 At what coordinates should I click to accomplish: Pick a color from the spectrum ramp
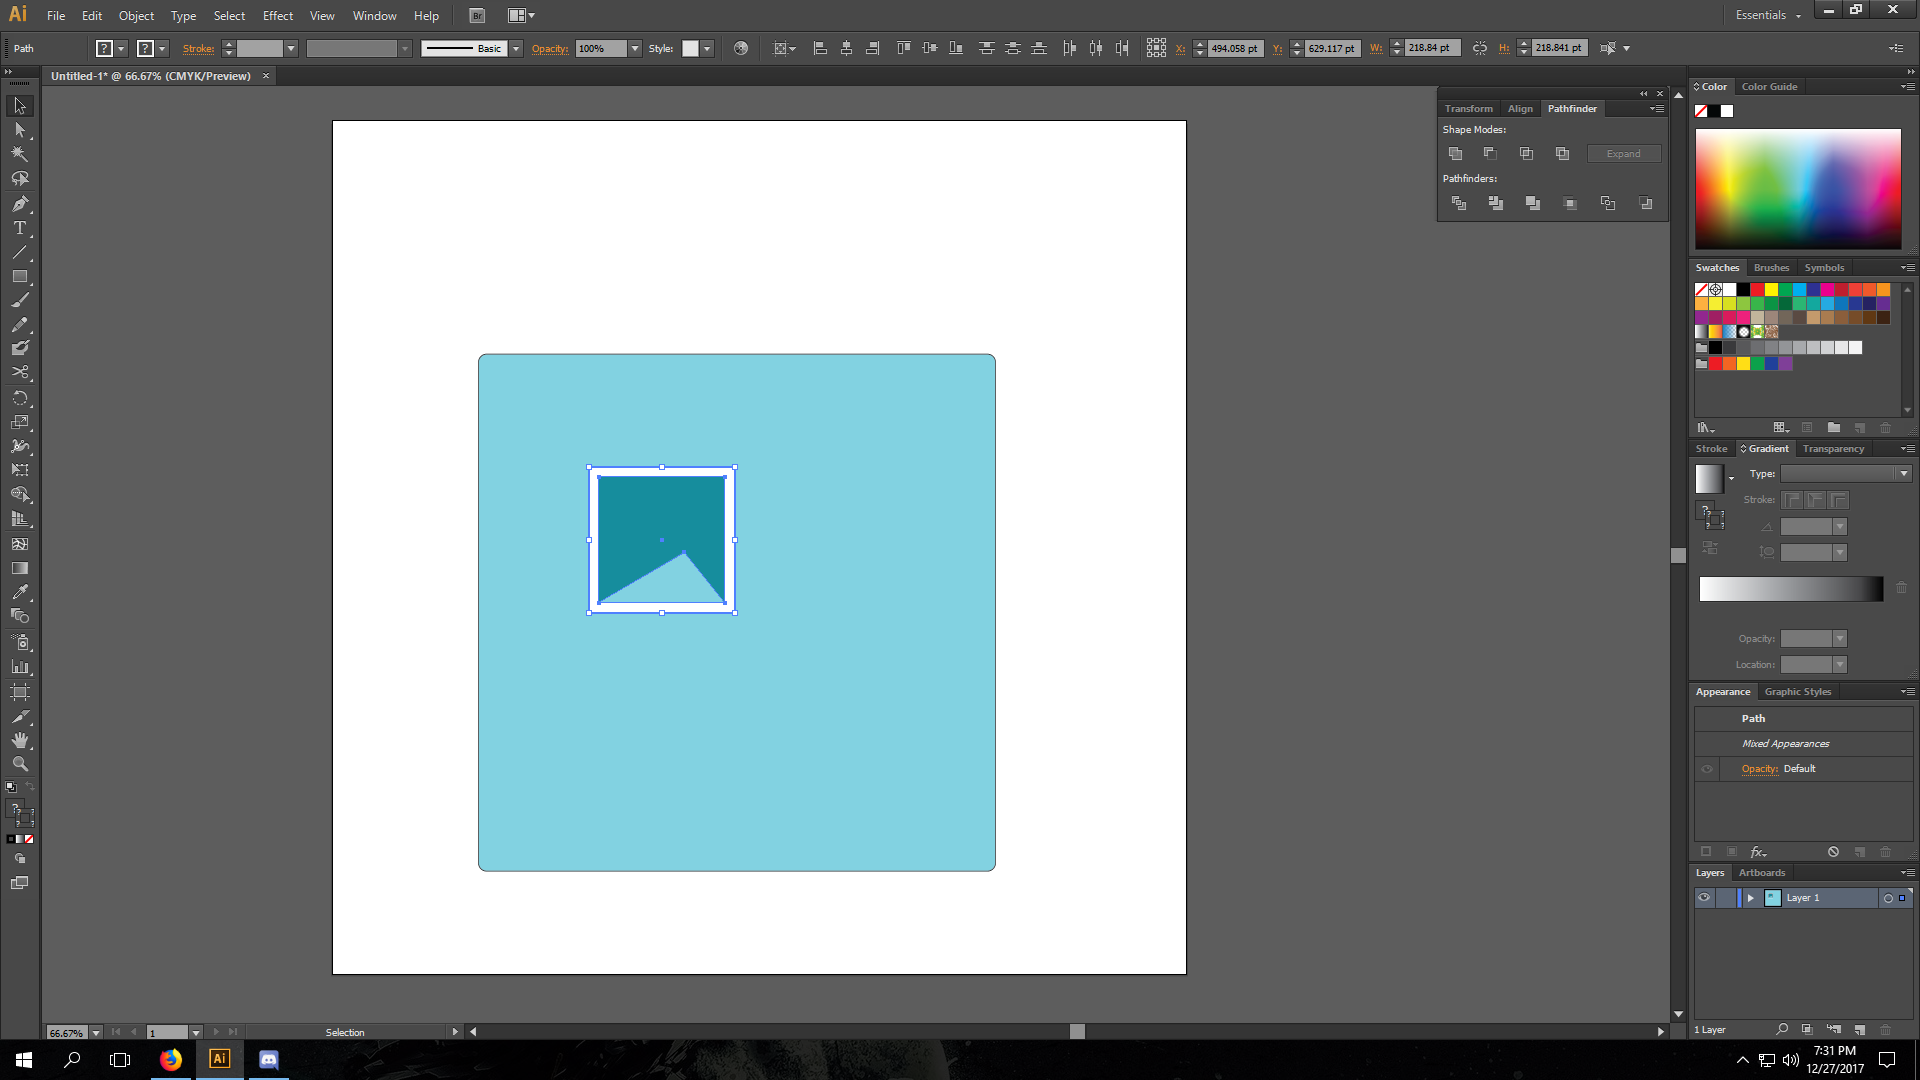tap(1797, 188)
